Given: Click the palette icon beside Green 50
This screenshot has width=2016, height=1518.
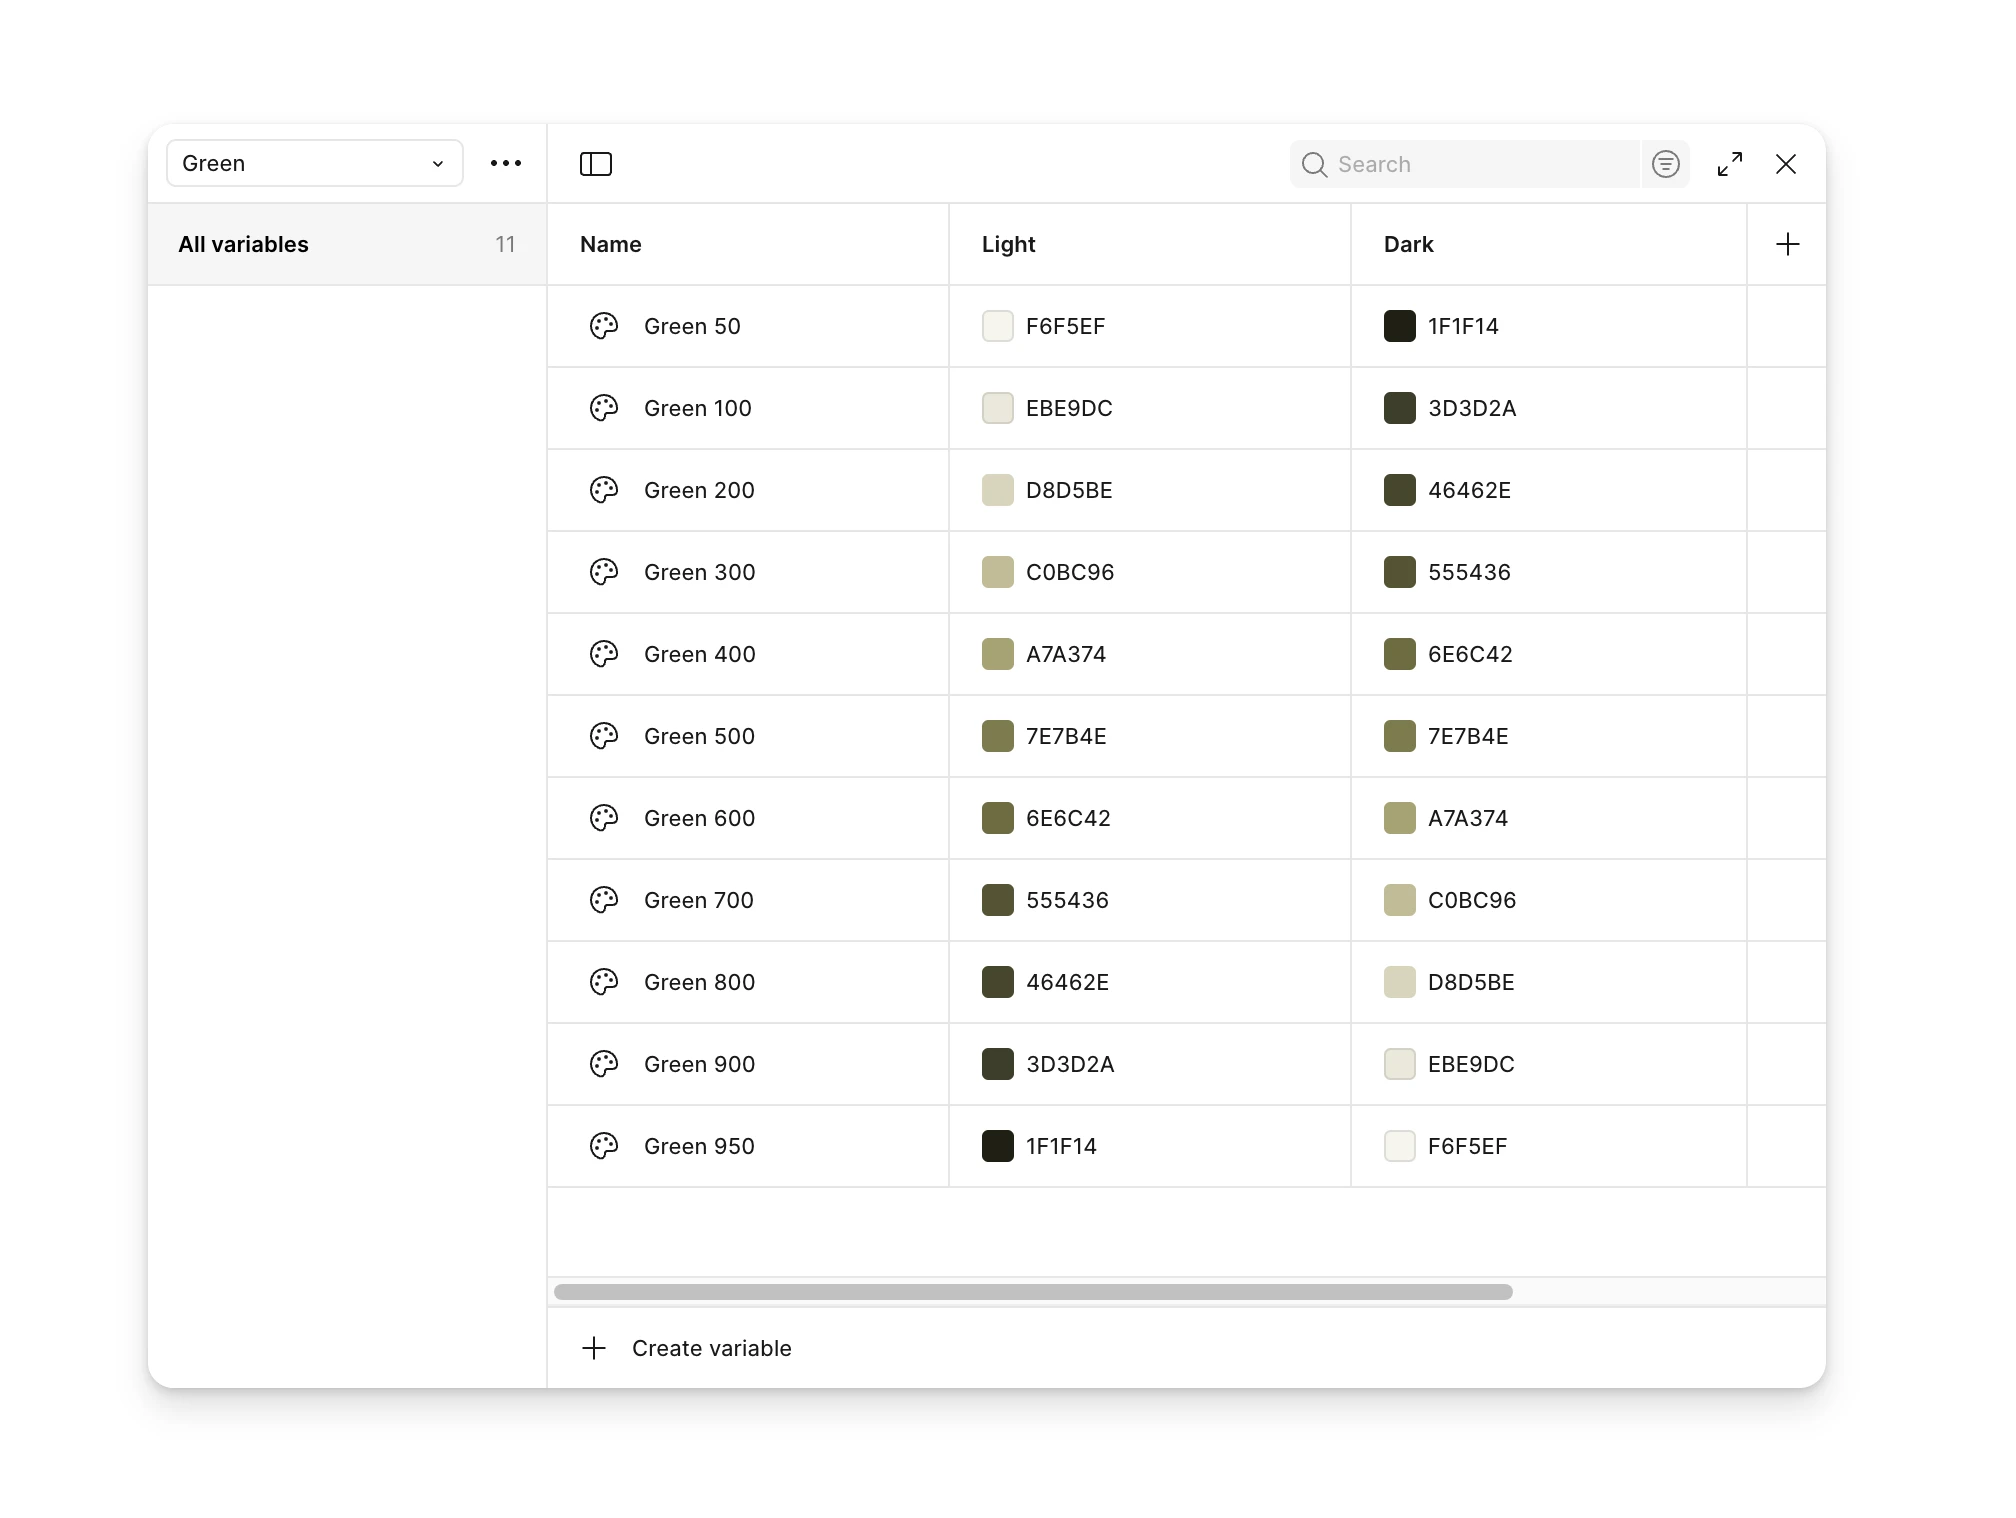Looking at the screenshot, I should tap(604, 326).
